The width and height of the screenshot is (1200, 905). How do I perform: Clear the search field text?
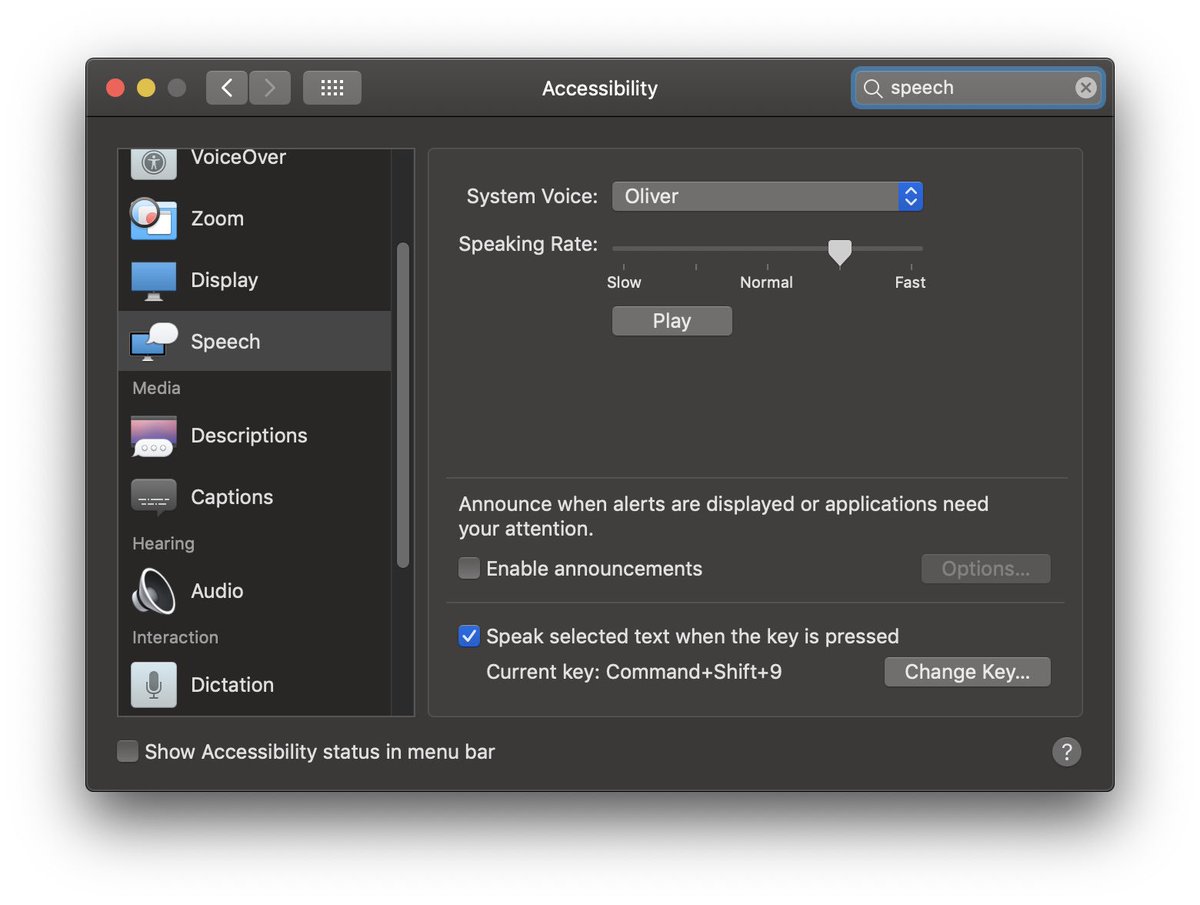1086,88
